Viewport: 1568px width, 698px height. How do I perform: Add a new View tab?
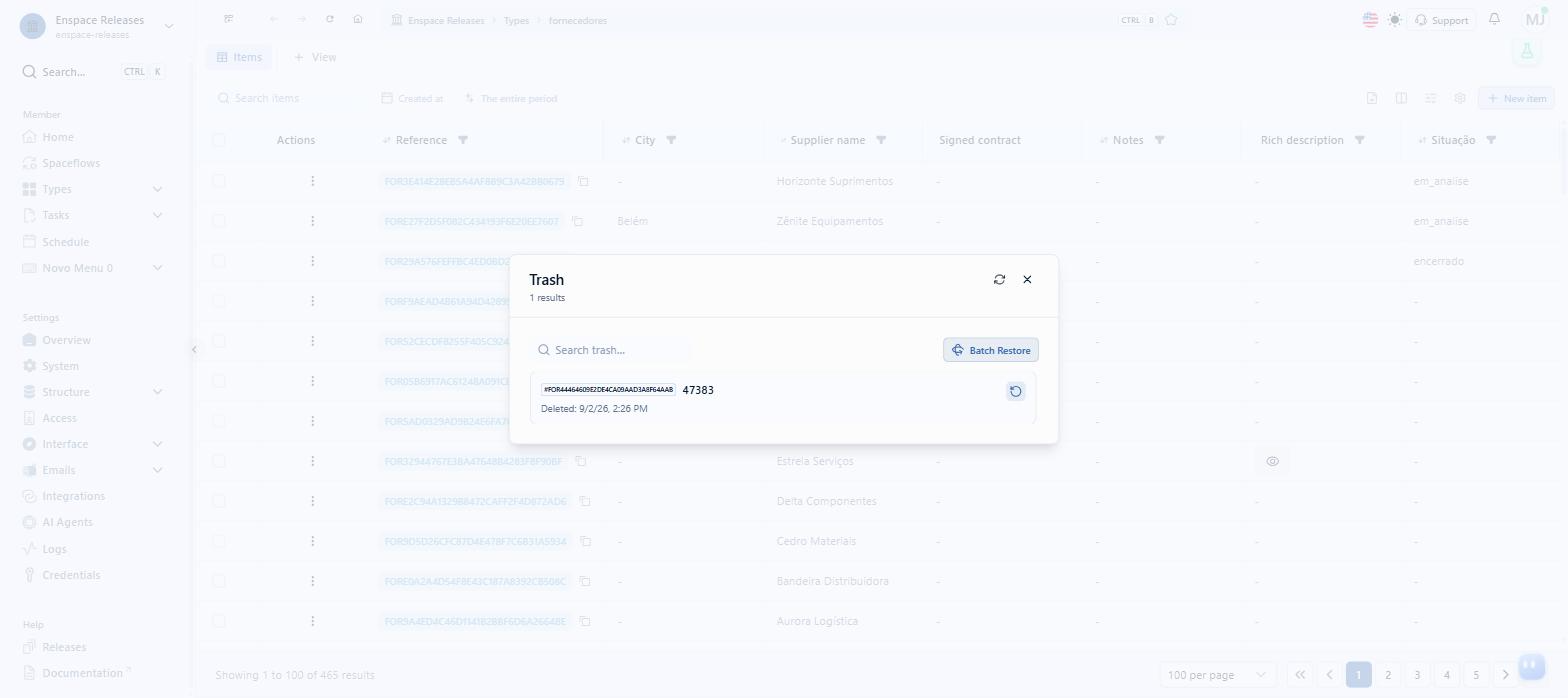click(x=315, y=57)
